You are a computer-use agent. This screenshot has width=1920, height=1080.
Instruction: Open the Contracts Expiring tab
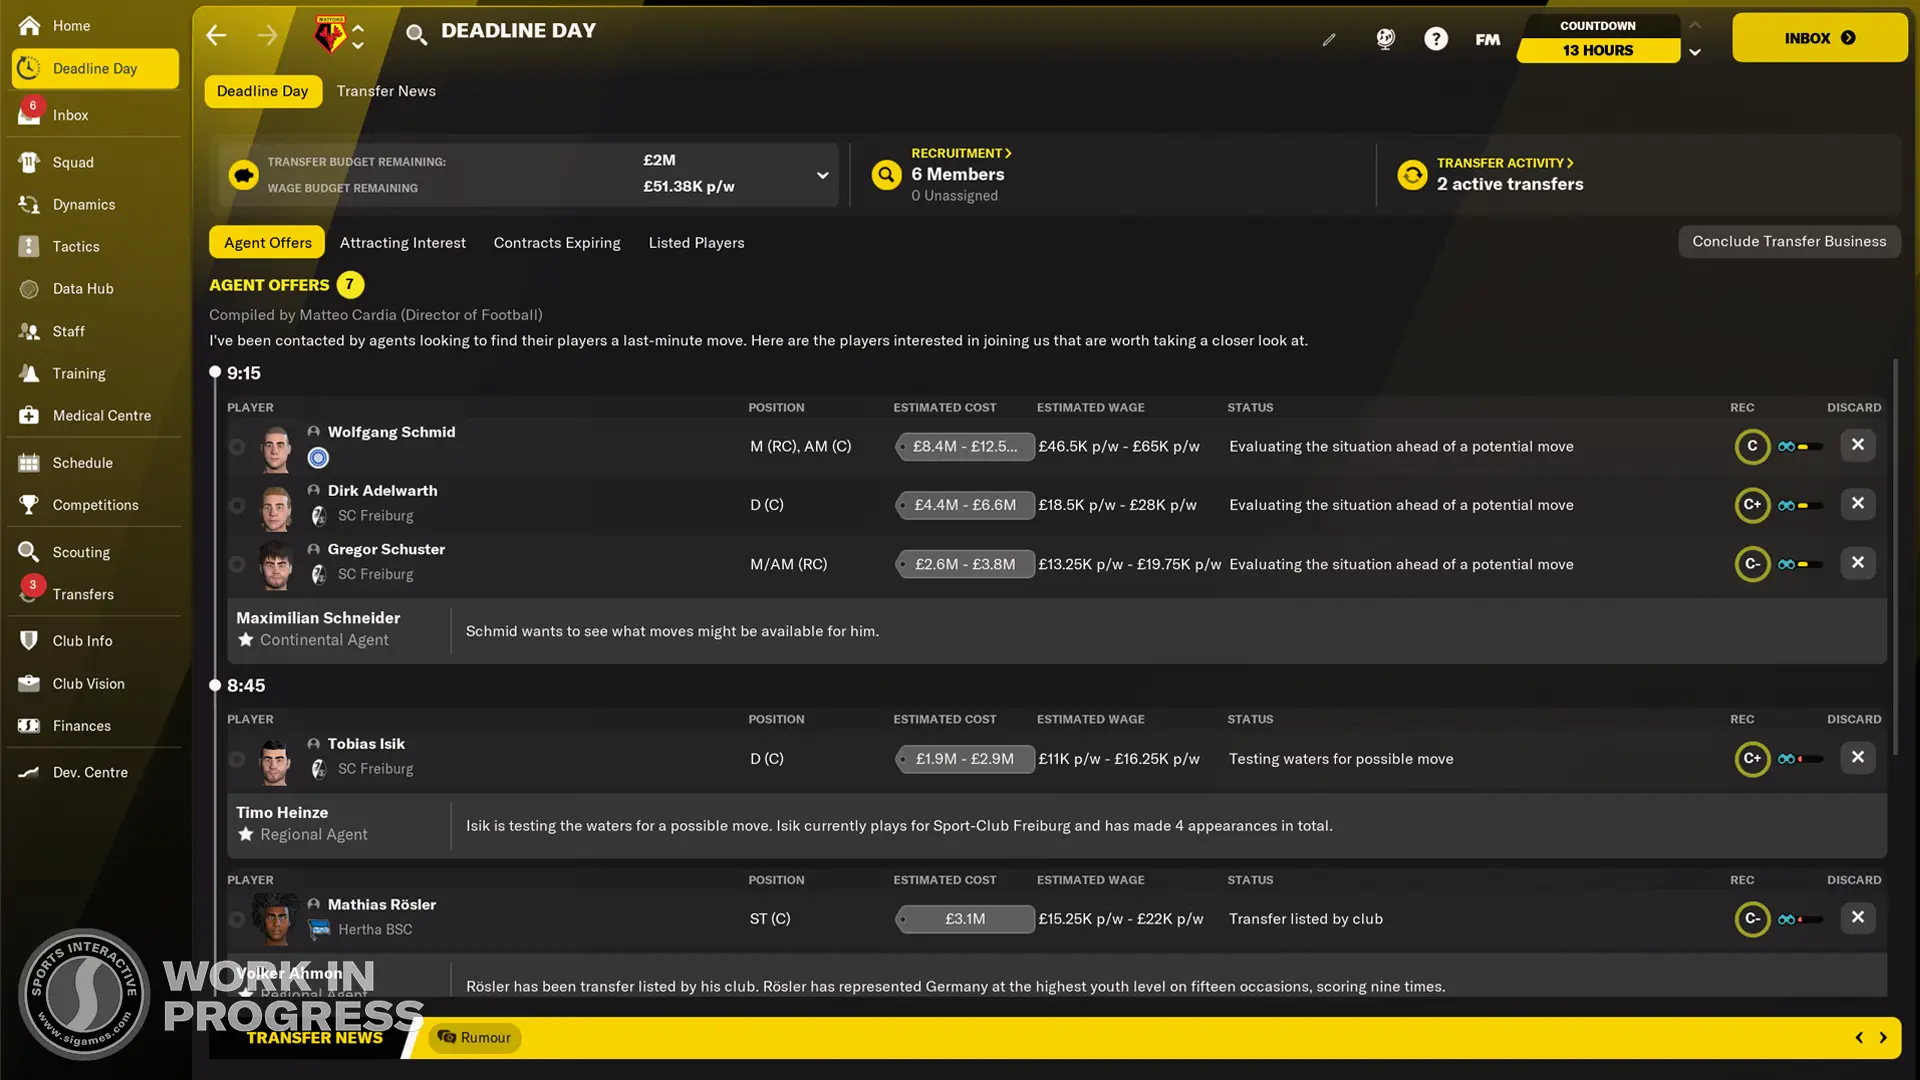(x=556, y=243)
